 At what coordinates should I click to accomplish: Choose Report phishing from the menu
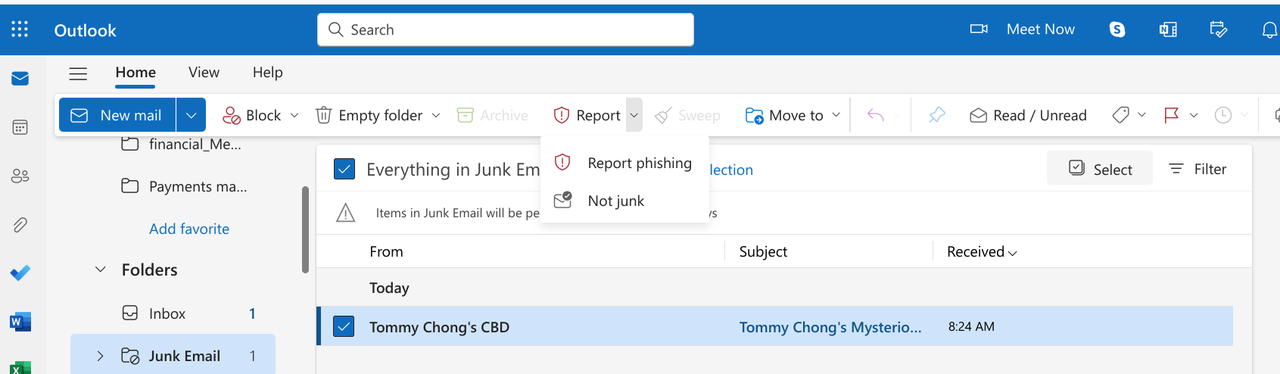(624, 163)
